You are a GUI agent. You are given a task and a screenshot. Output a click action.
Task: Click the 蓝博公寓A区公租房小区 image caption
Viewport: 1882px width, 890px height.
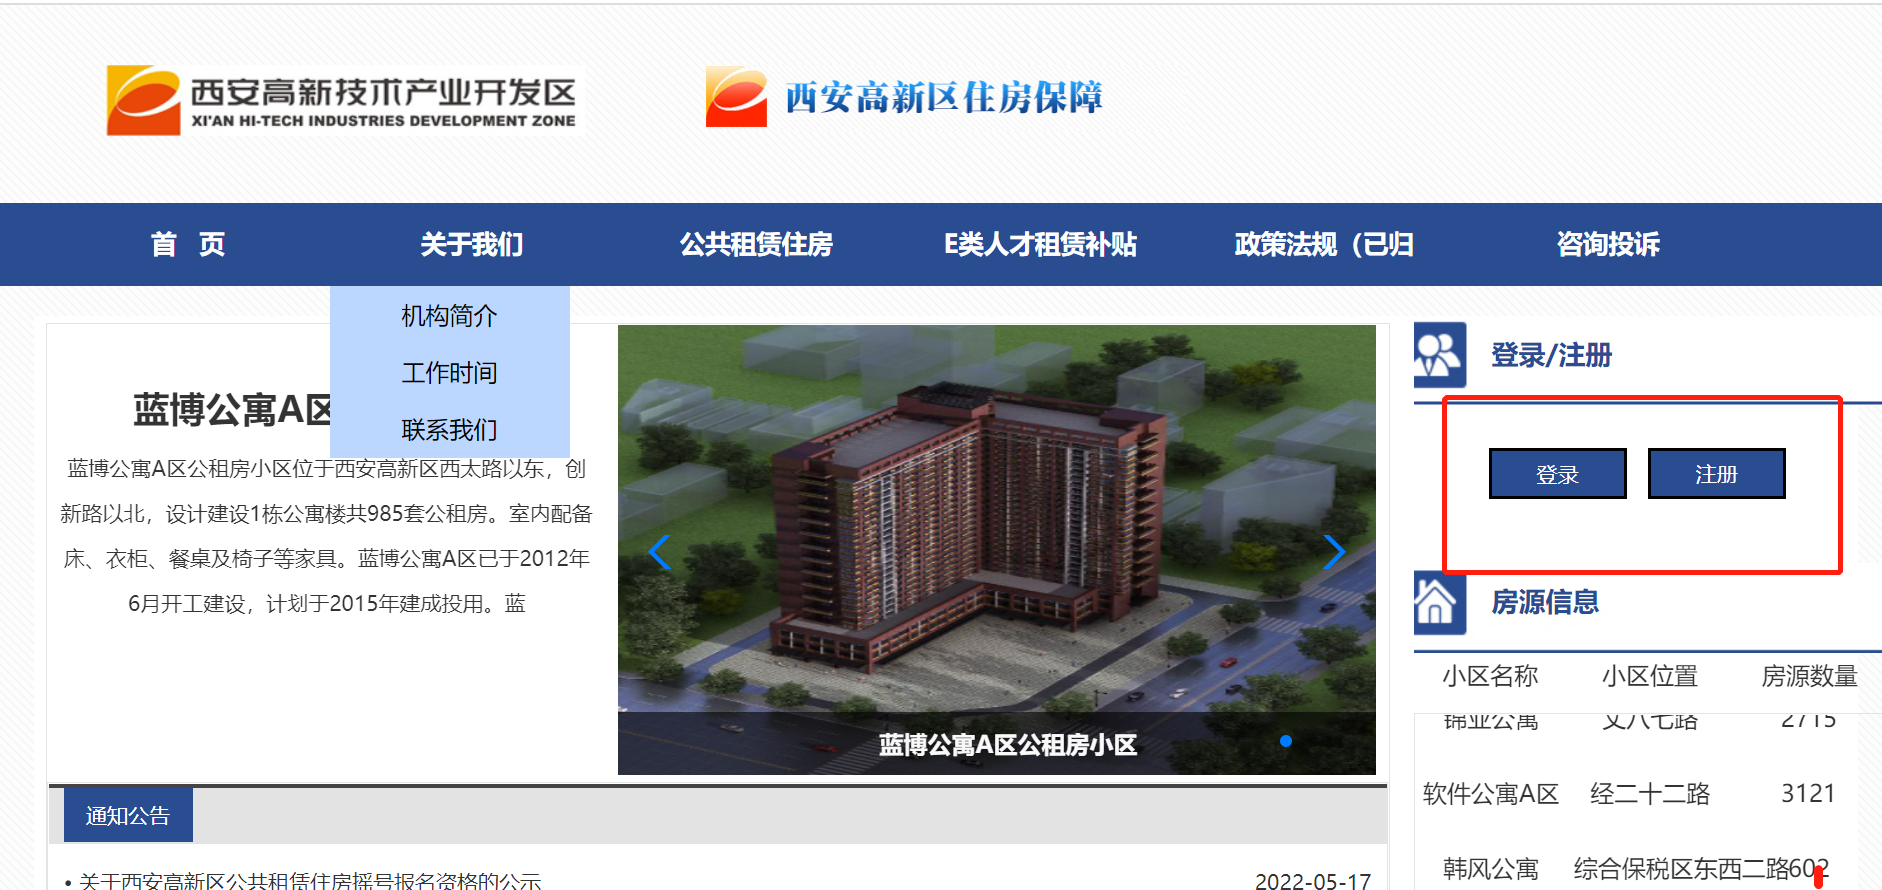(x=1008, y=745)
